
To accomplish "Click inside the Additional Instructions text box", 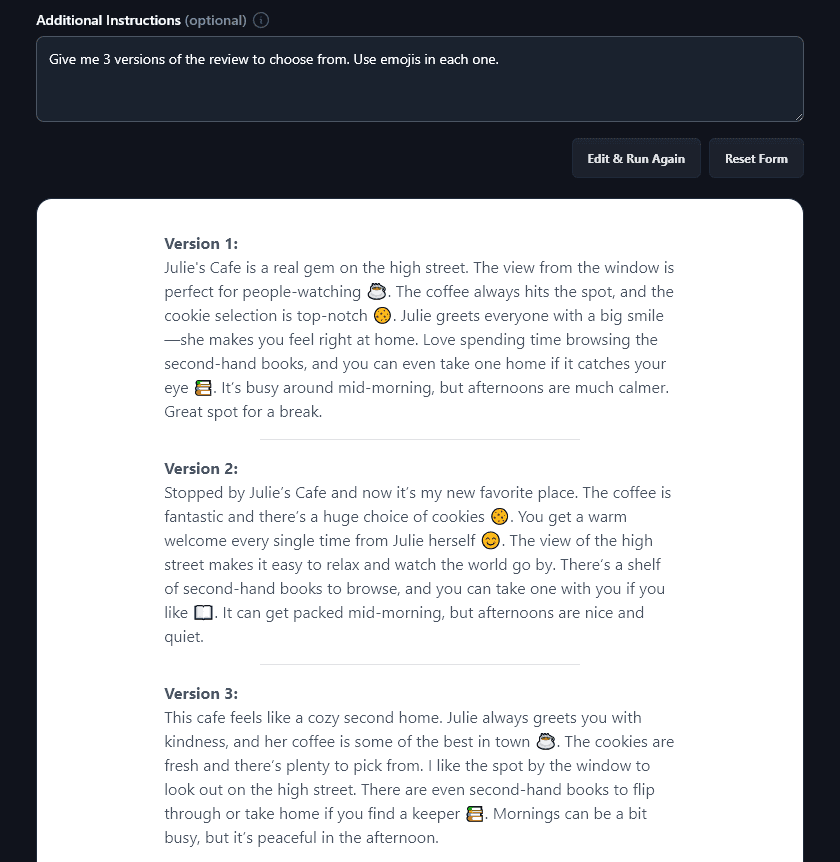I will [420, 85].
